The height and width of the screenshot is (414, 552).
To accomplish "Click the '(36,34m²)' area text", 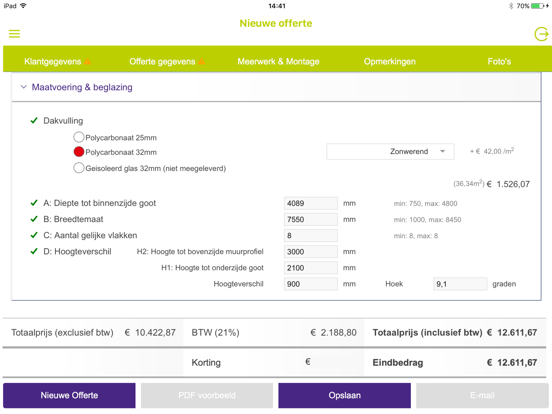I will click(x=469, y=184).
